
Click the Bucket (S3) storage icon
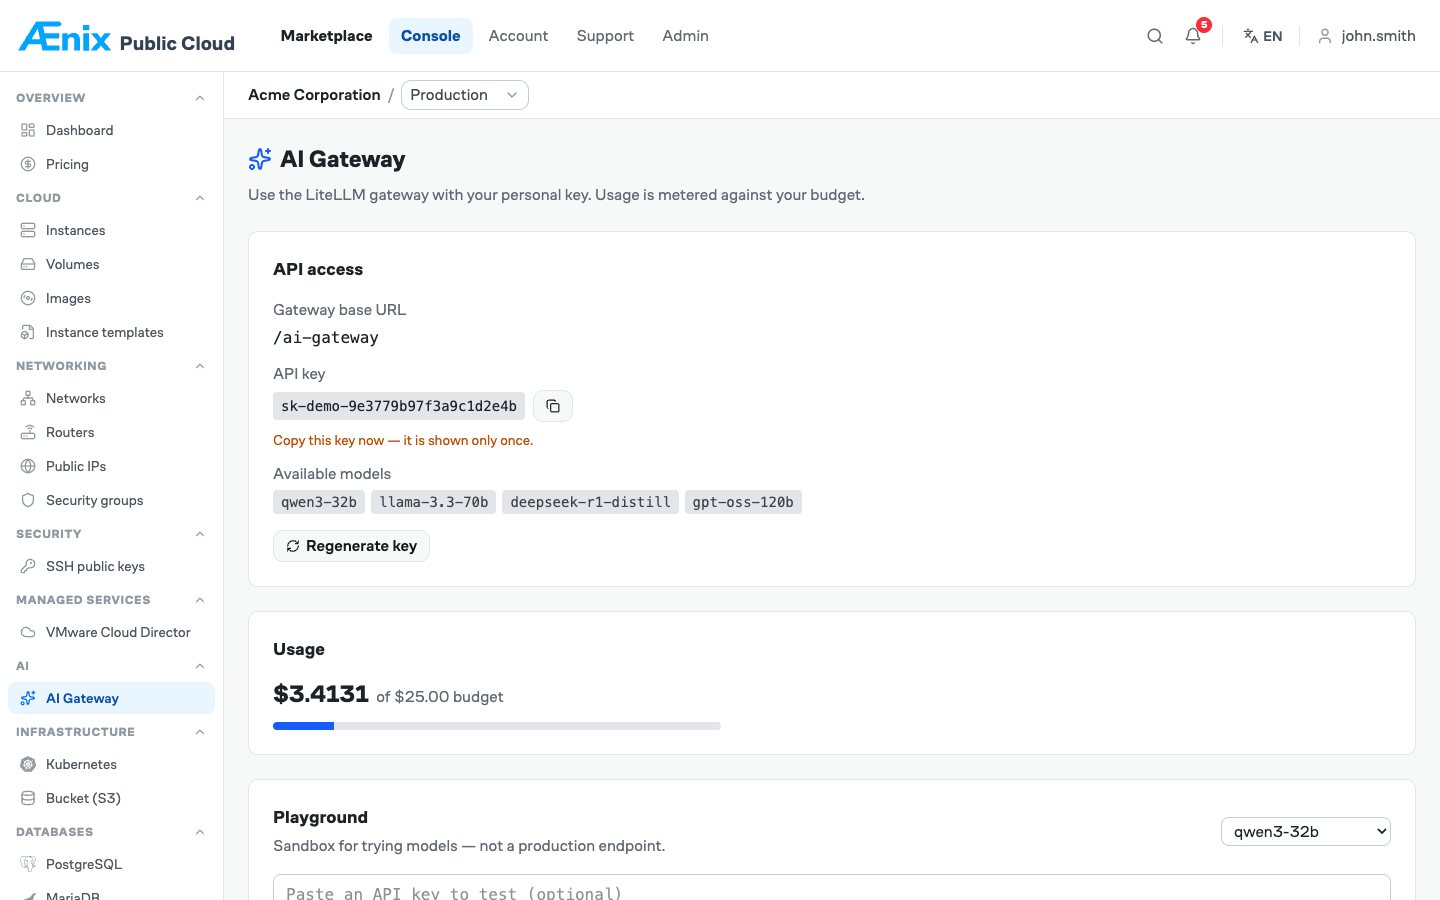(x=28, y=798)
